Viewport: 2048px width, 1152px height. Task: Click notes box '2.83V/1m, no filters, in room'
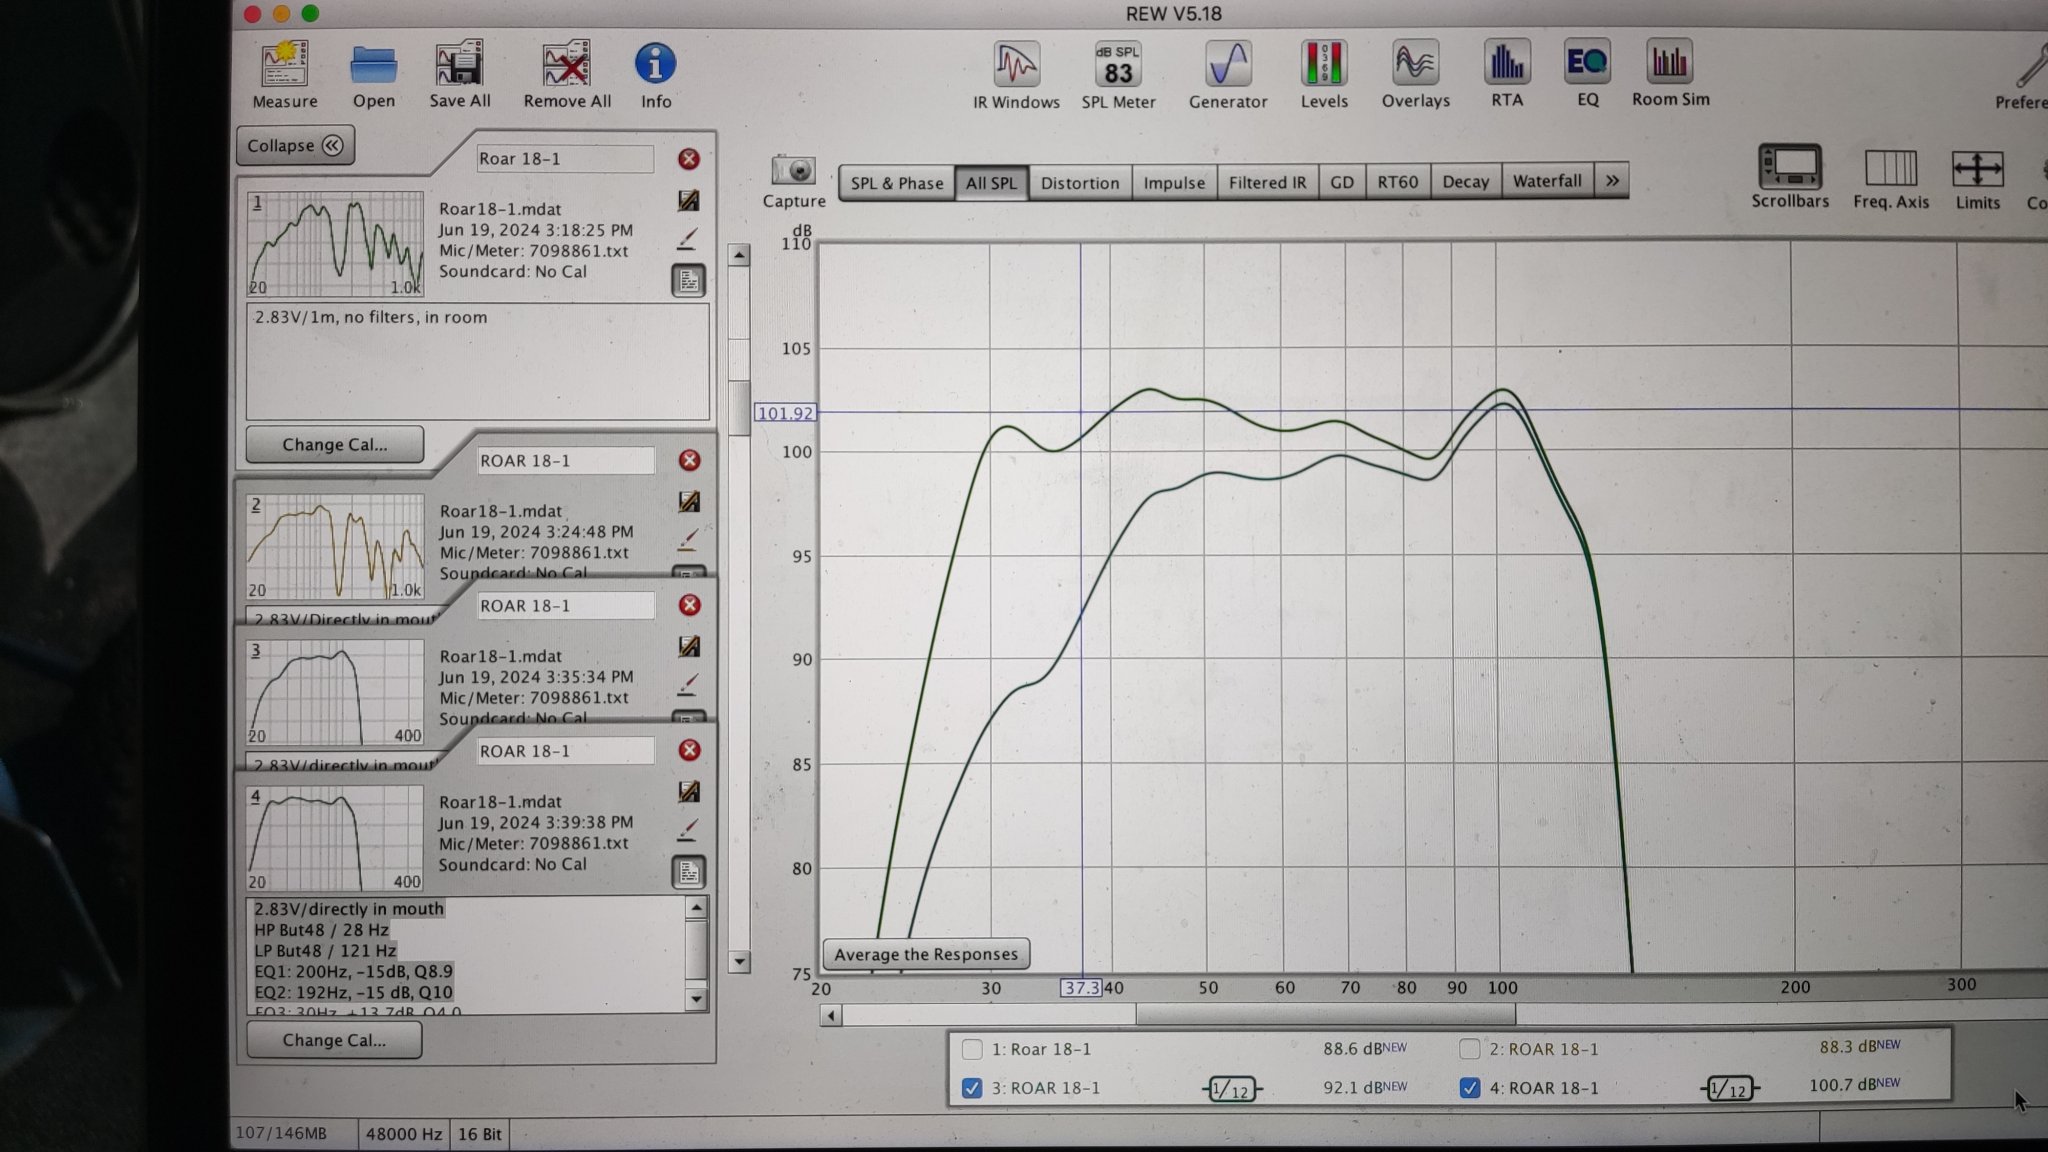477,362
